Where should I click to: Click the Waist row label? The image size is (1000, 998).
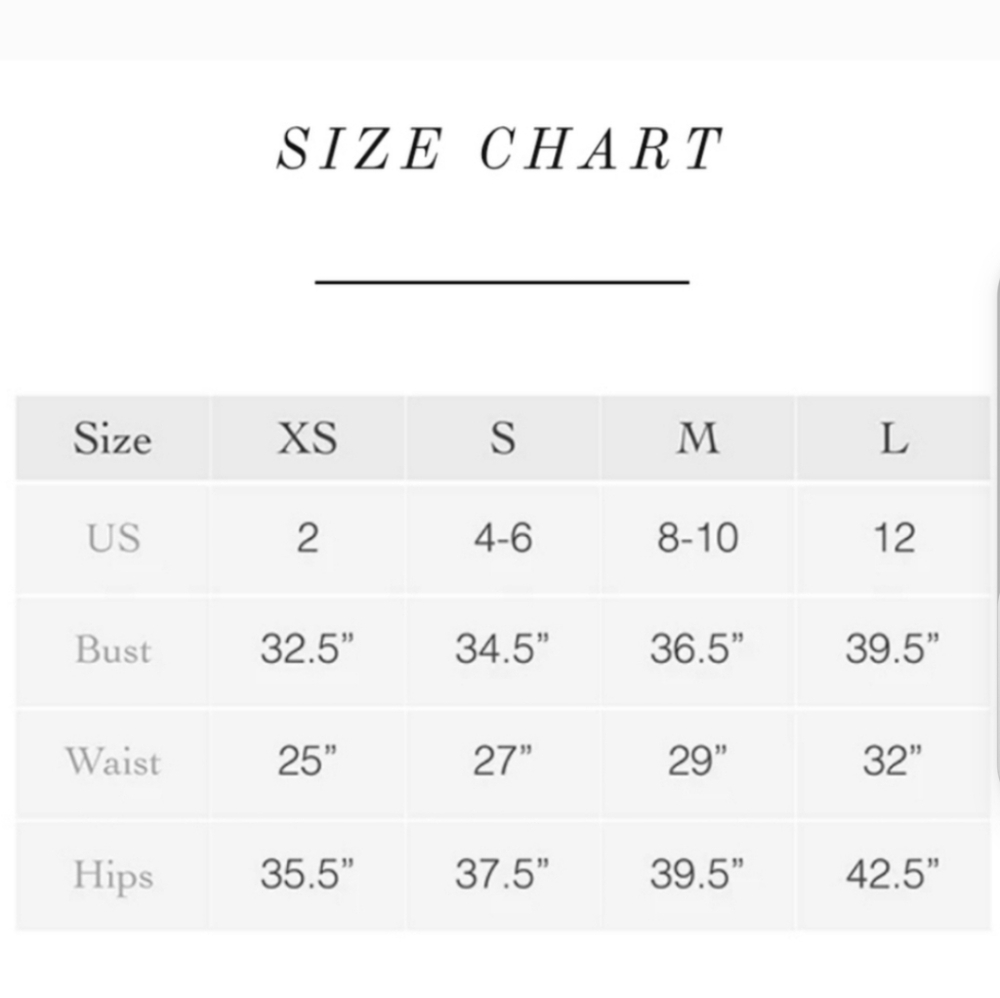click(112, 762)
